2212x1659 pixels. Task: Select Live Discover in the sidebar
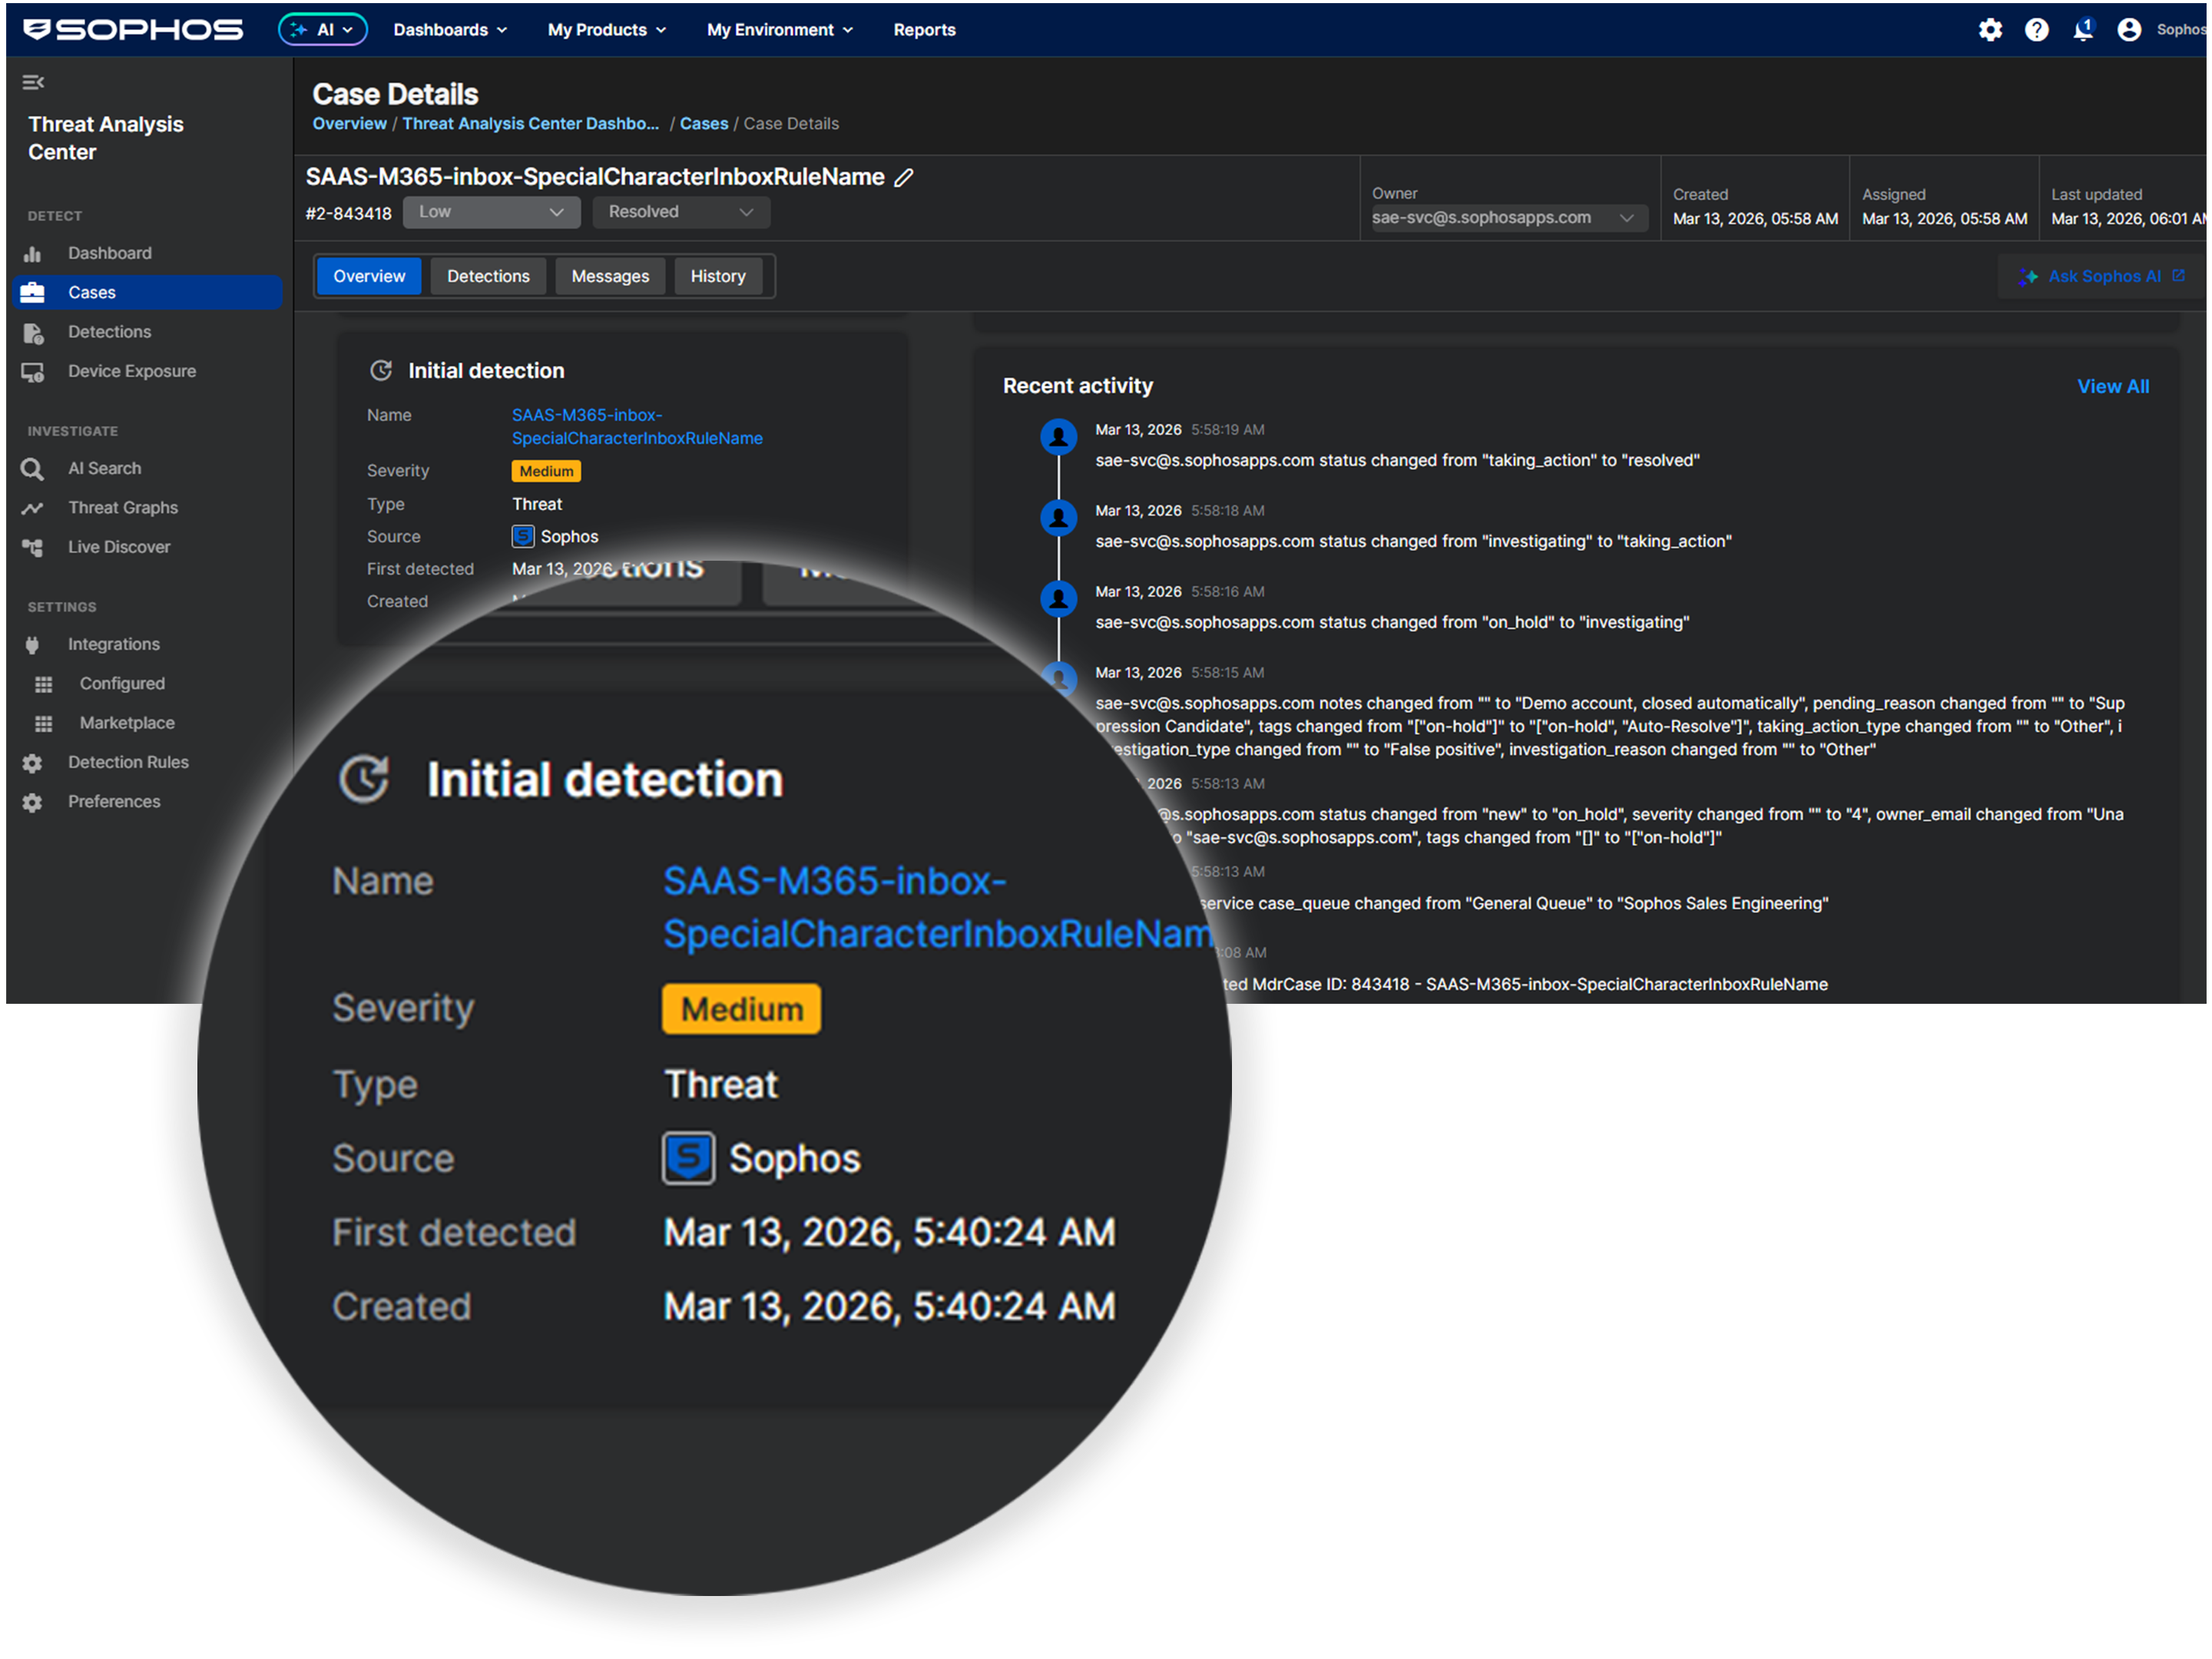(x=119, y=546)
